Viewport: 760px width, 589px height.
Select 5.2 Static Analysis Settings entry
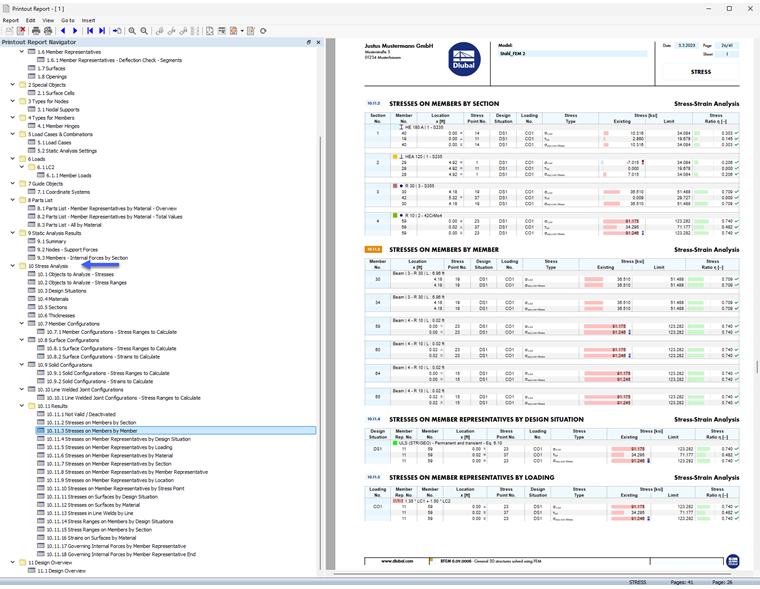(x=67, y=150)
